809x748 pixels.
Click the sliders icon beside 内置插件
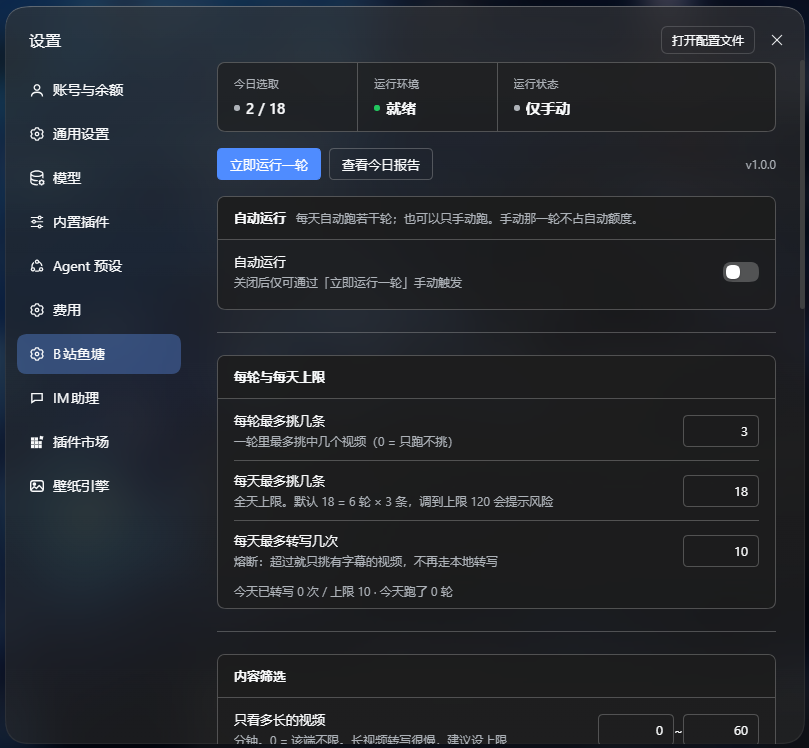click(37, 222)
